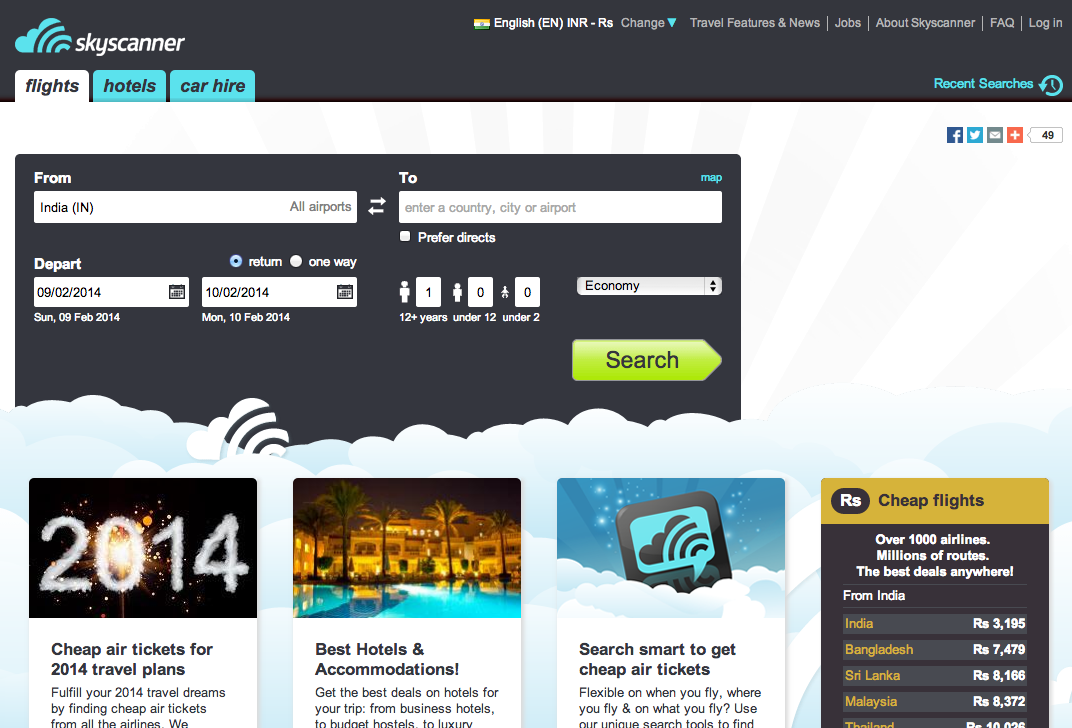Click the India flag icon
Screen dimensions: 1072x728
[x=481, y=23]
